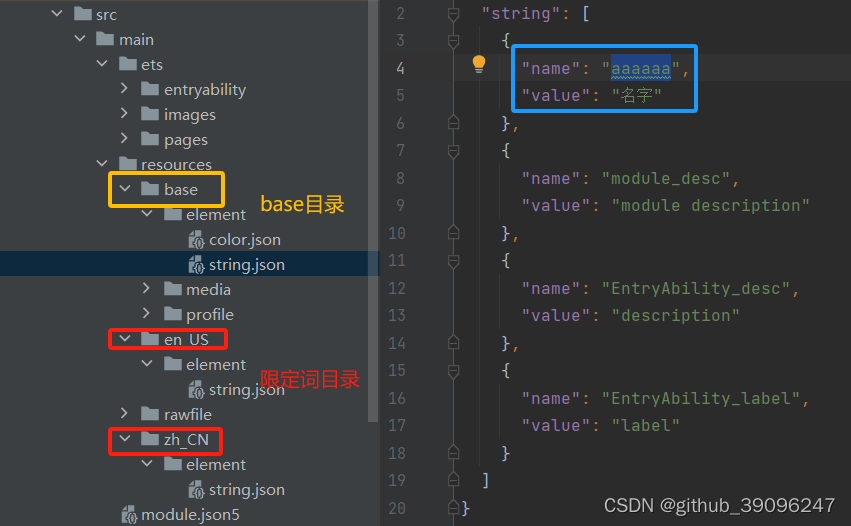Expand the media folder
Viewport: 851px width, 526px height.
146,288
